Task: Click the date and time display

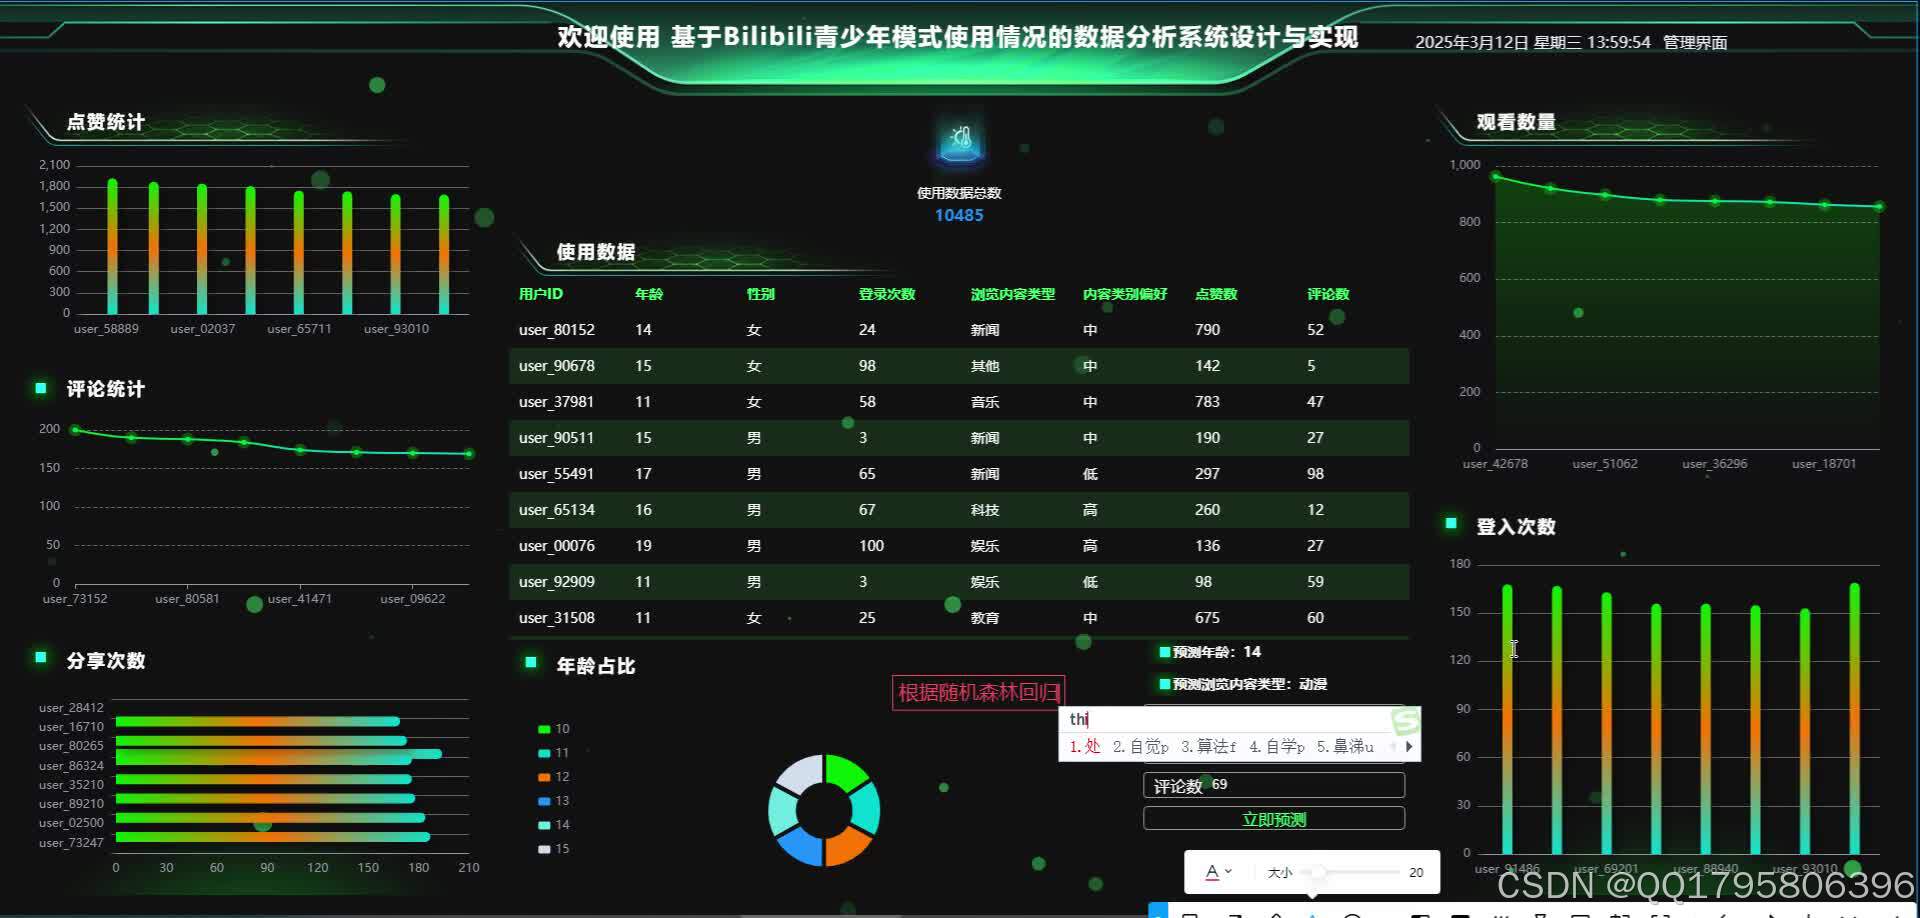Action: click(1533, 42)
